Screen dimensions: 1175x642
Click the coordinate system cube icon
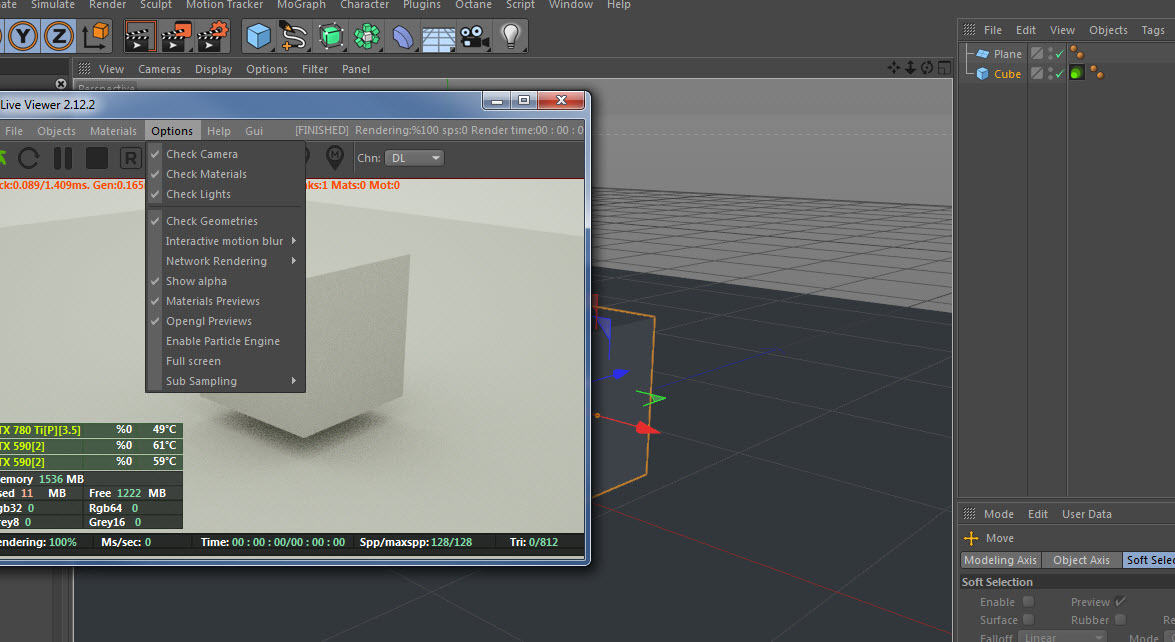[x=96, y=35]
